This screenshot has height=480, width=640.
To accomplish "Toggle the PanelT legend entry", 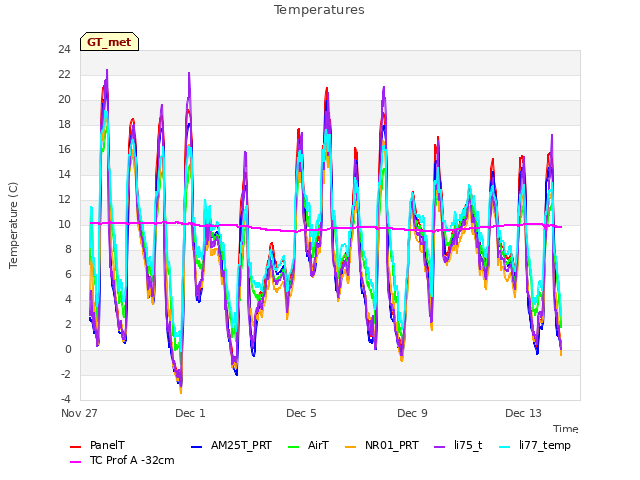I will click(98, 445).
